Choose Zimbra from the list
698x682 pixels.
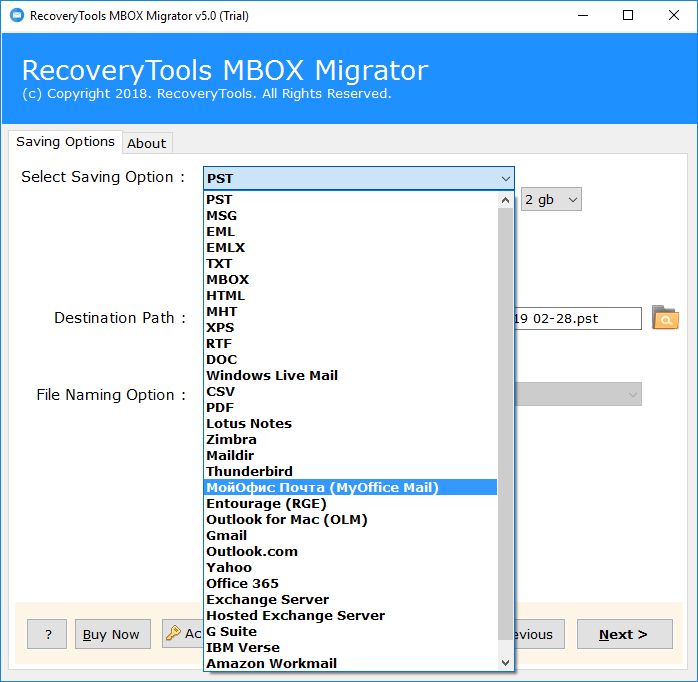pos(351,440)
